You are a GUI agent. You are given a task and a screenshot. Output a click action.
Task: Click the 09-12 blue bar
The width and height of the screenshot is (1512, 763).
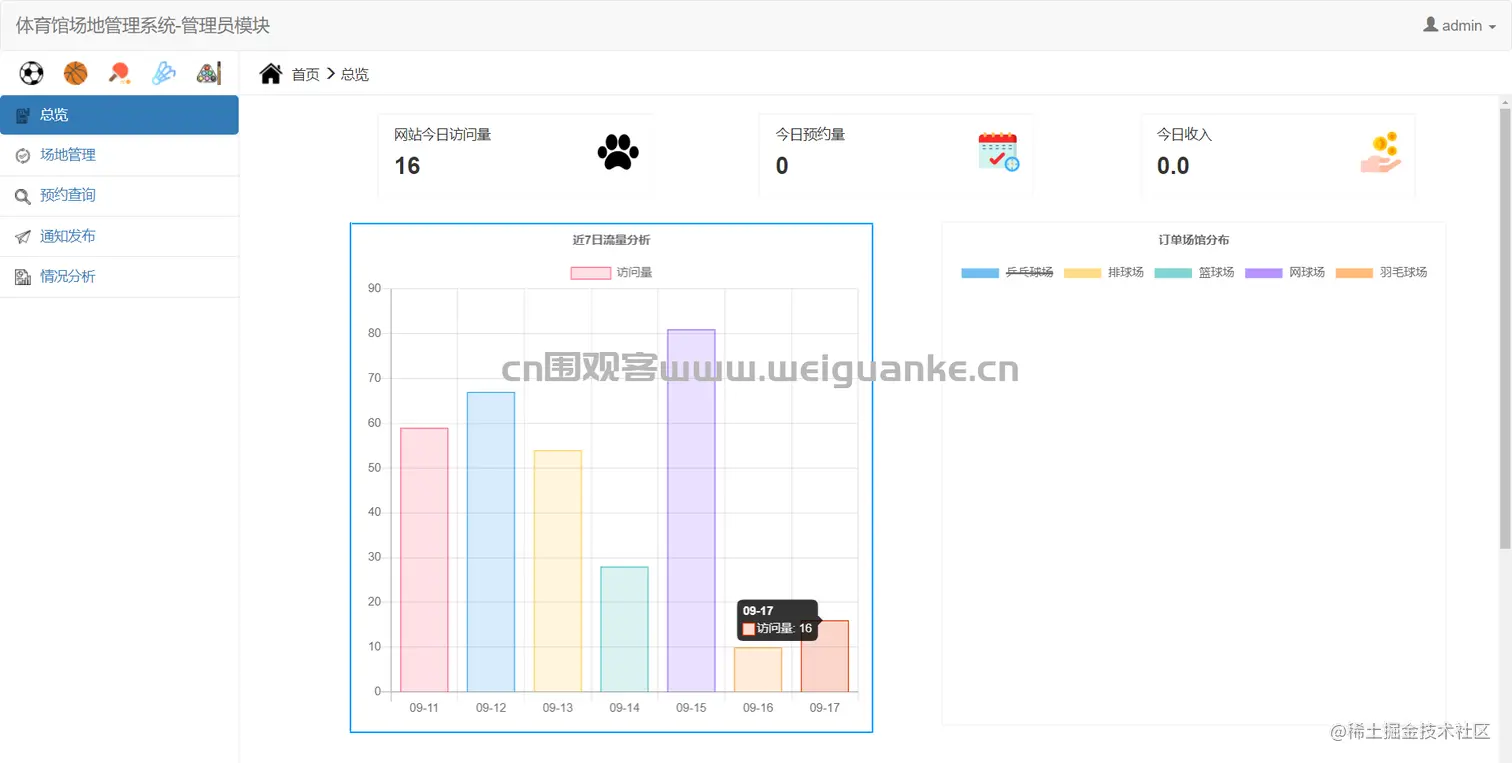491,542
